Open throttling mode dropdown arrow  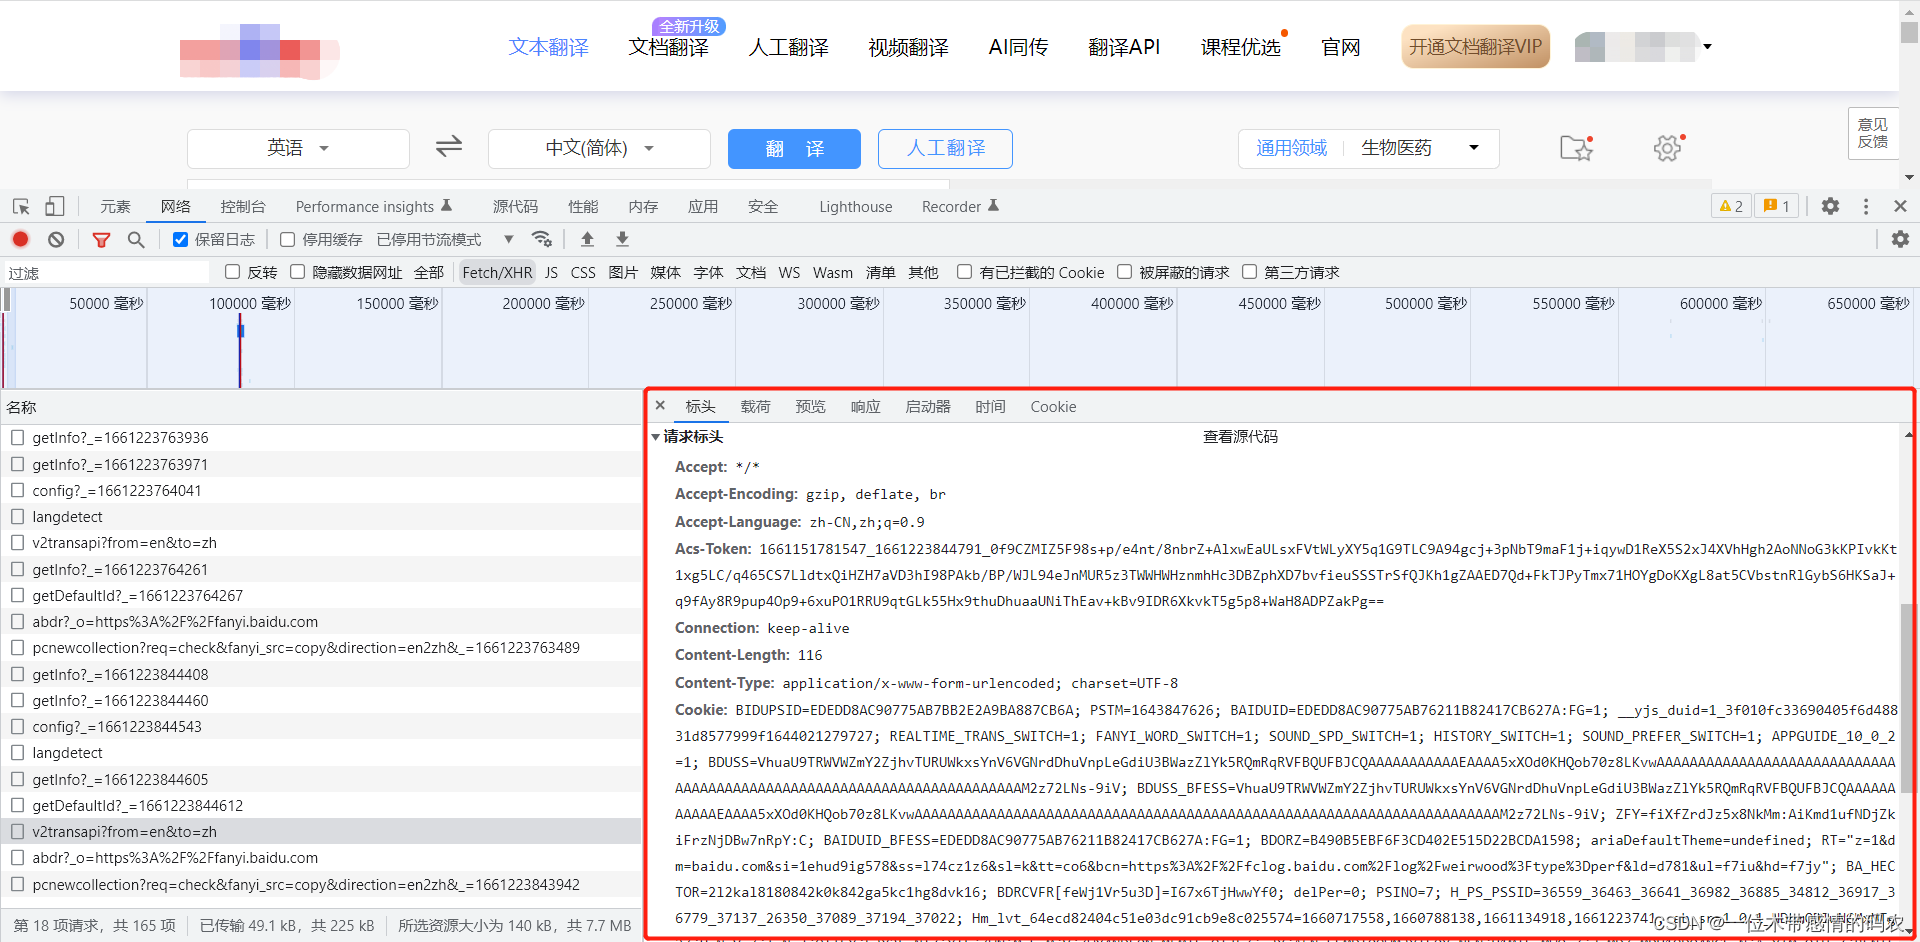[509, 239]
